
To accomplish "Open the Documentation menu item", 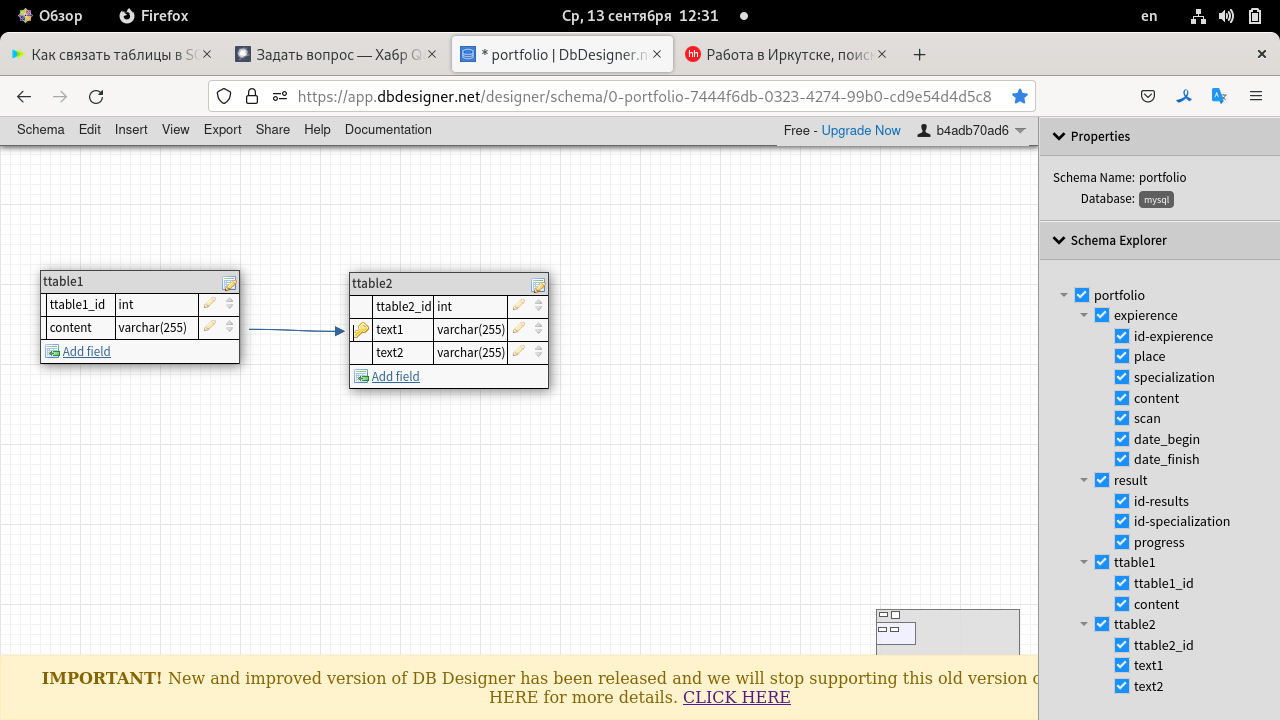I will (x=388, y=130).
